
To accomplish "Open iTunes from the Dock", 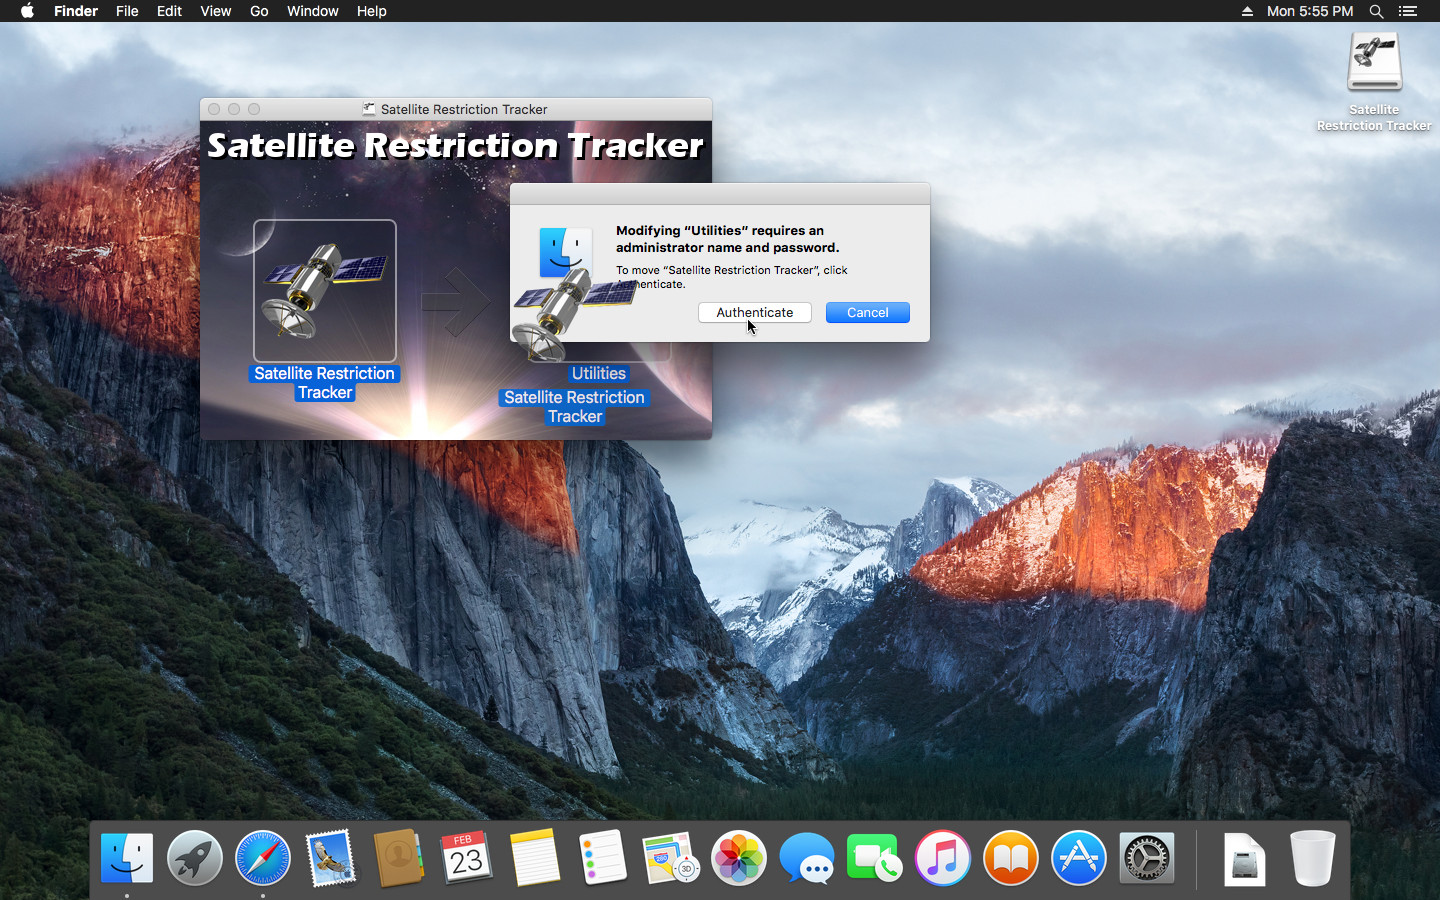I will (943, 859).
